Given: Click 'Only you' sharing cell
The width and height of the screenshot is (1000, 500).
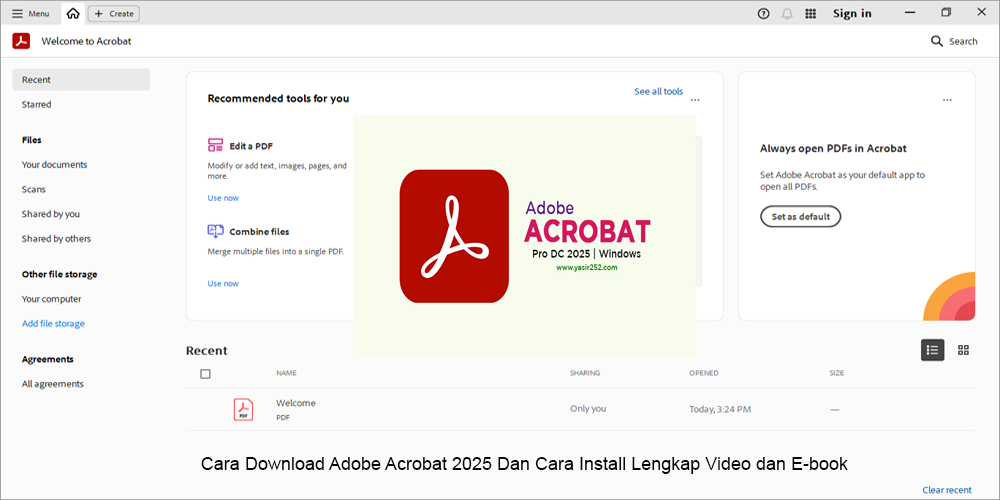Looking at the screenshot, I should [588, 409].
